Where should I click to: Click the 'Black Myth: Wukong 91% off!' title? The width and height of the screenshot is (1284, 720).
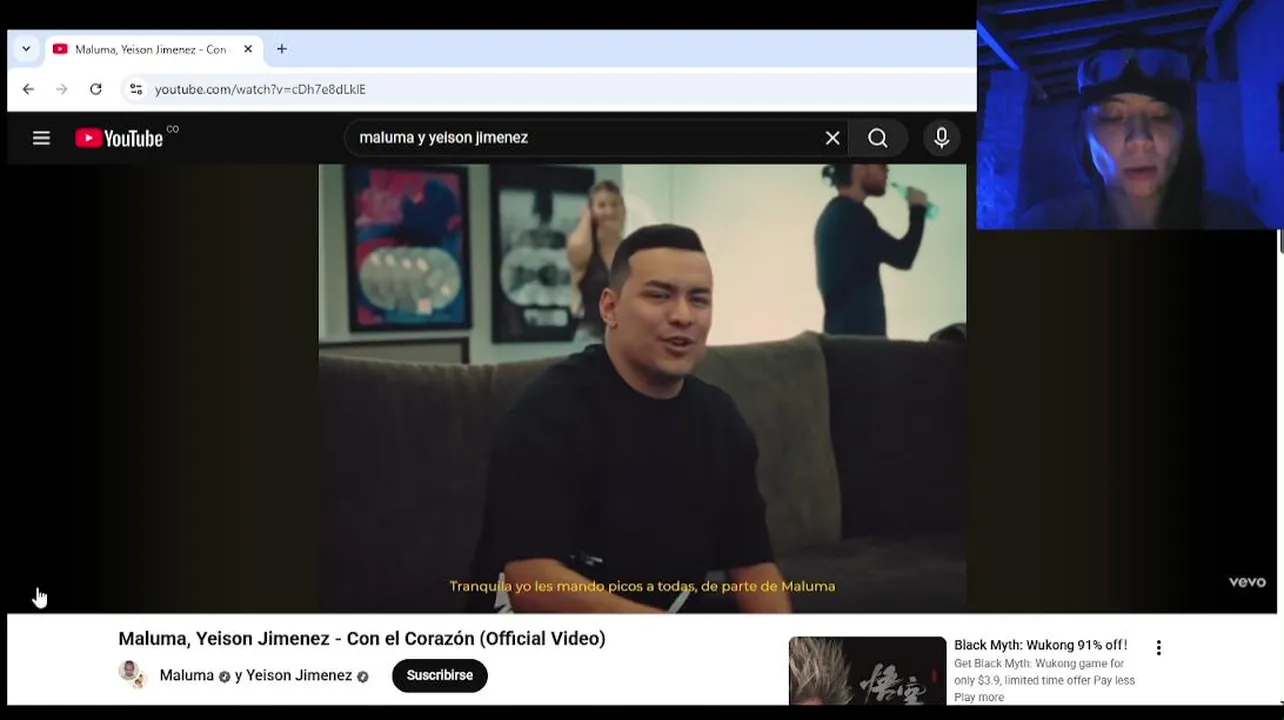click(1040, 645)
